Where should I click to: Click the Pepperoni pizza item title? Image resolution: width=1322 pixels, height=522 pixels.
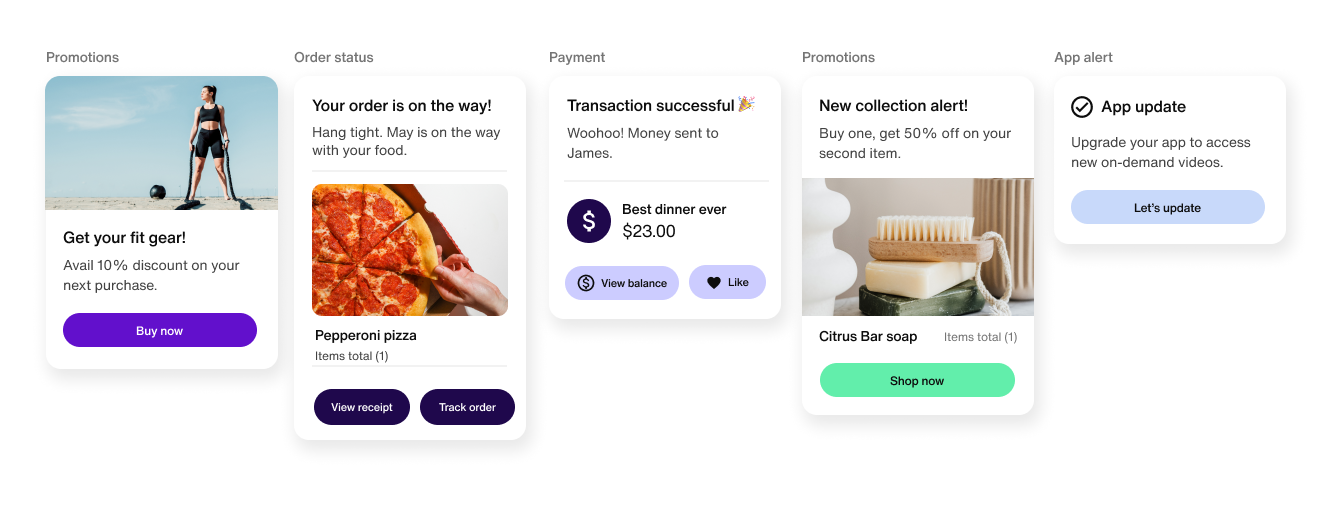pyautogui.click(x=366, y=335)
